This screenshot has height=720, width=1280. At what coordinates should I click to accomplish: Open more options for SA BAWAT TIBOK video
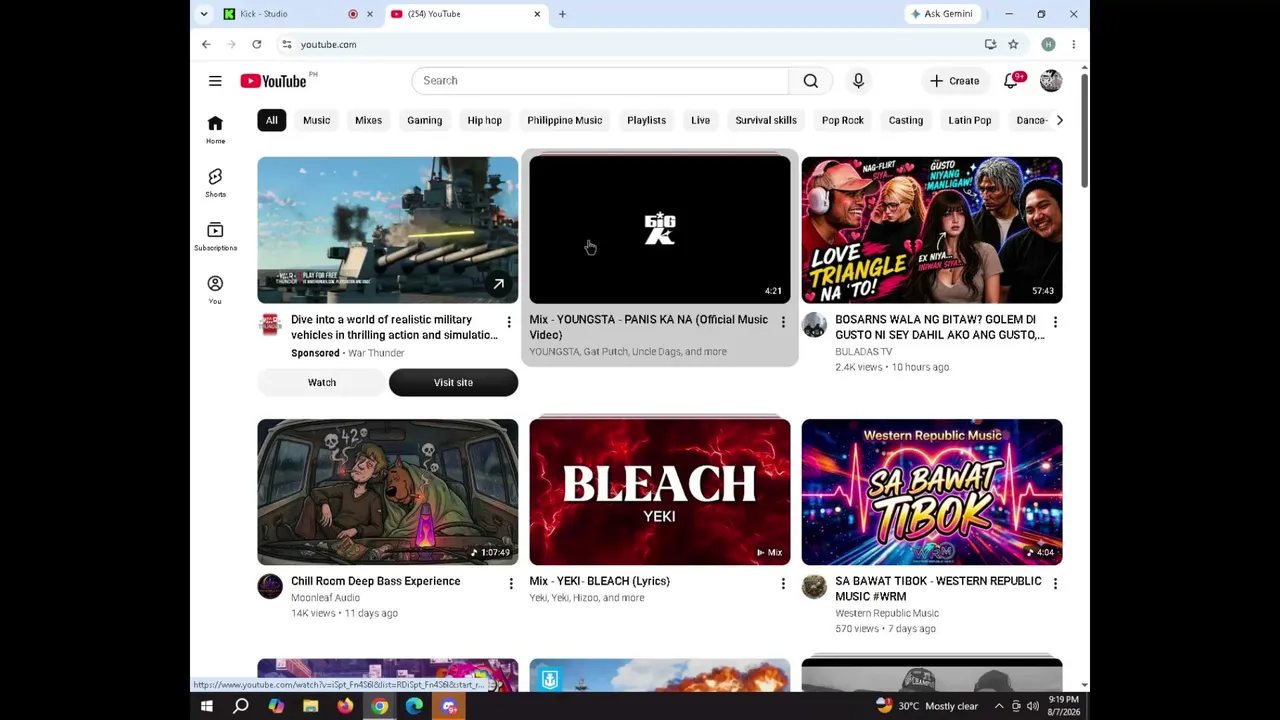pyautogui.click(x=1055, y=584)
